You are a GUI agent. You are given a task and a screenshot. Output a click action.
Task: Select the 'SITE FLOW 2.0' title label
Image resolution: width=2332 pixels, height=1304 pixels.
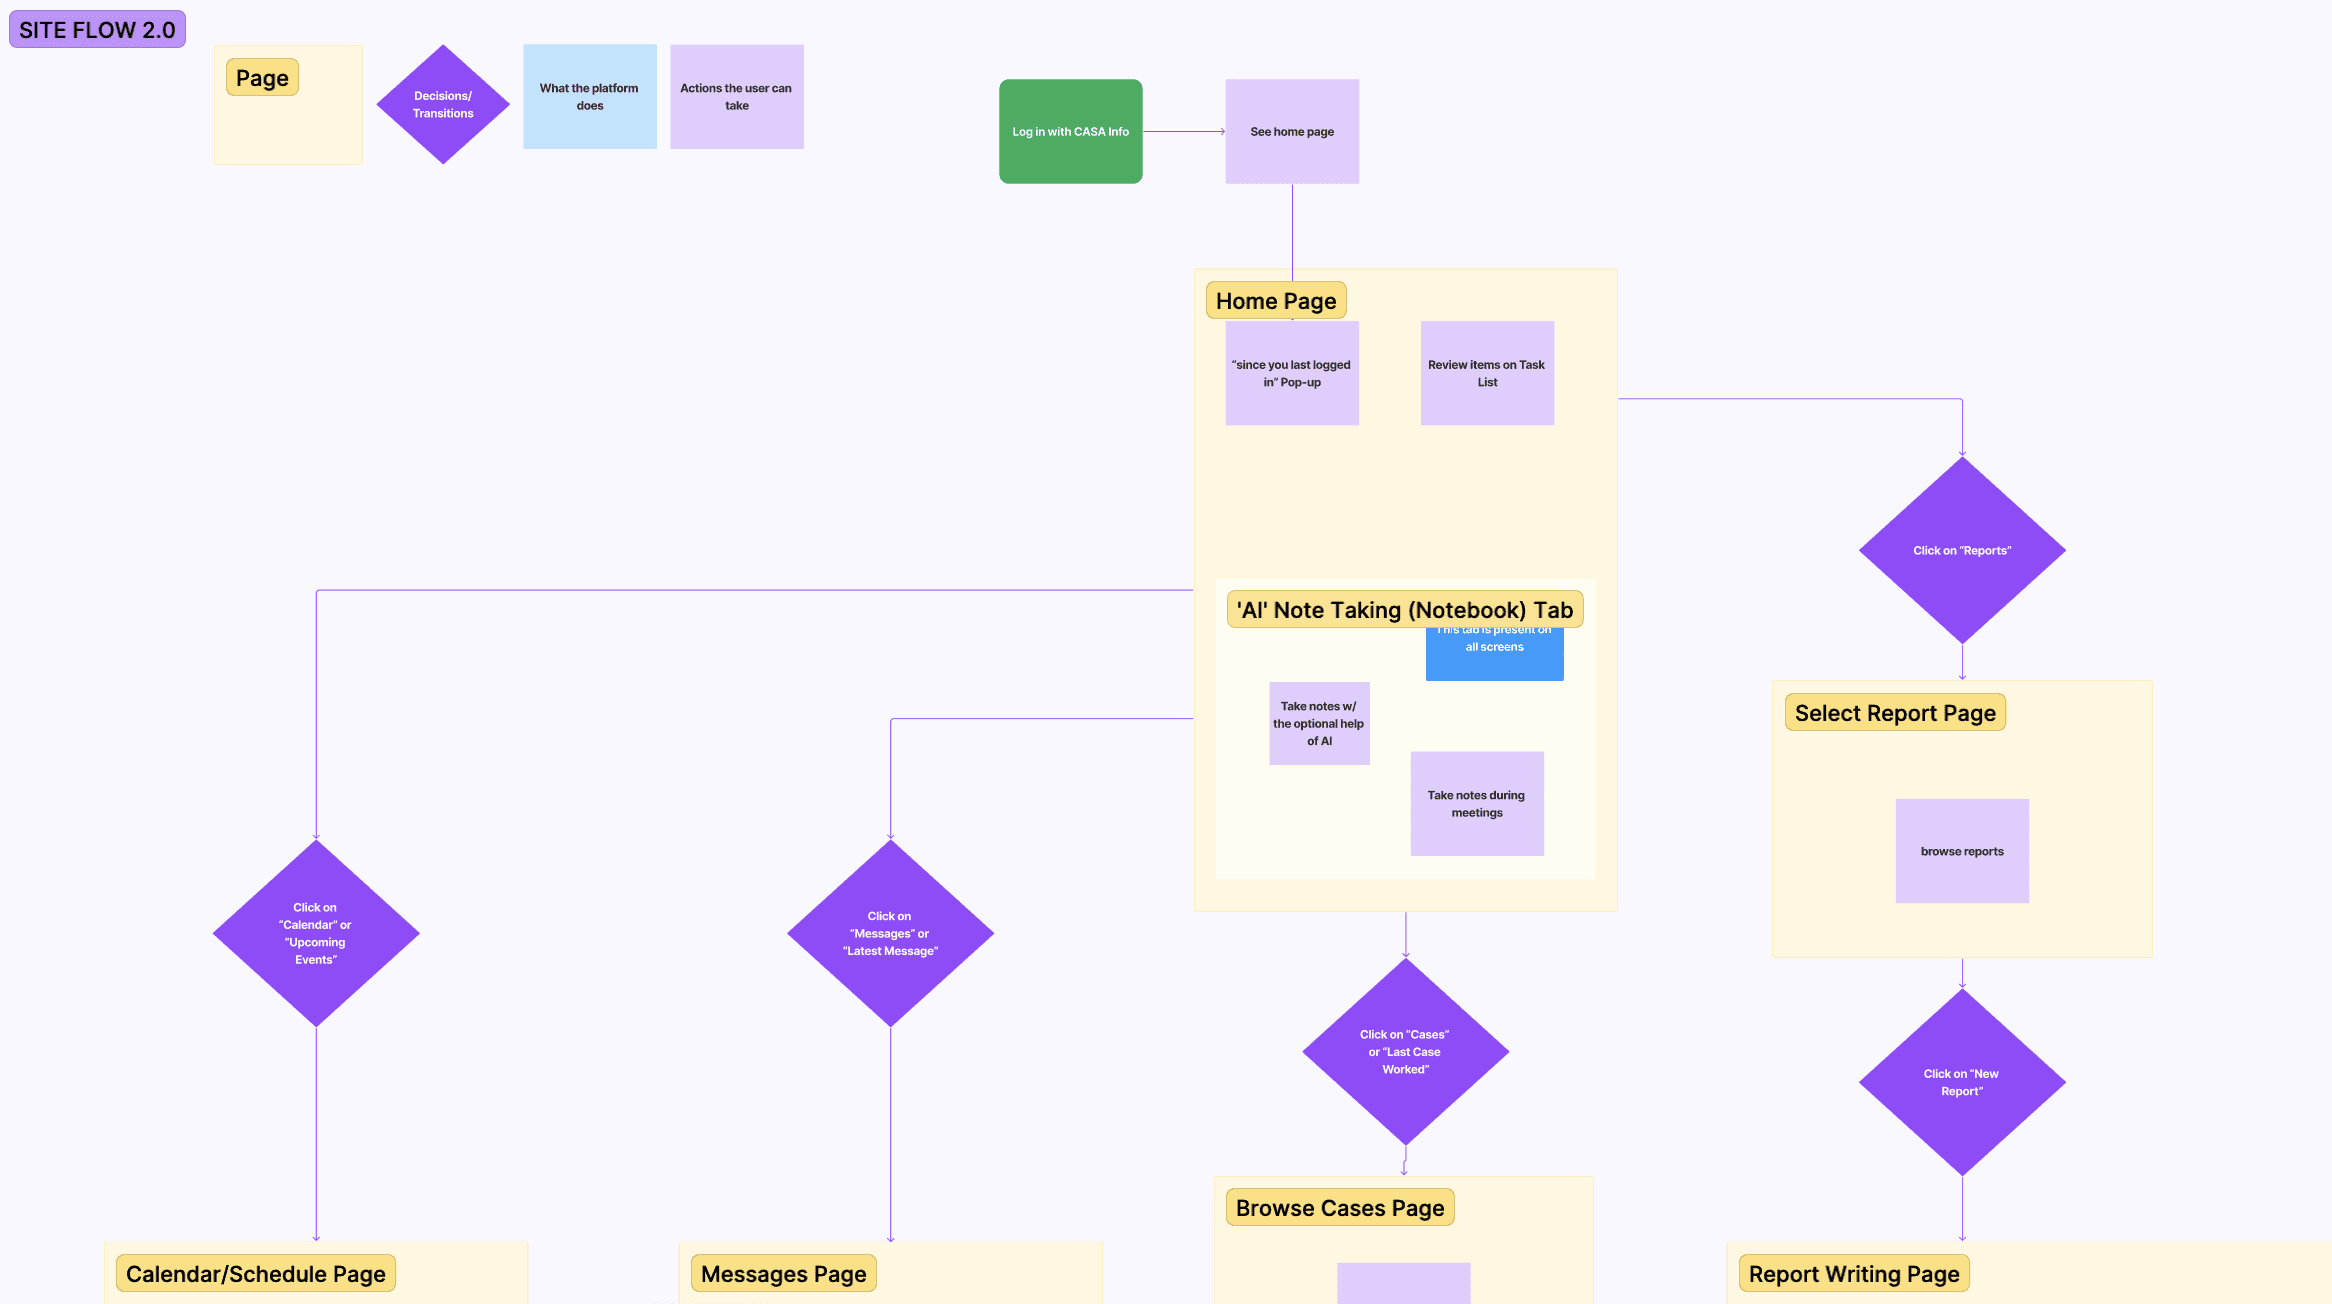point(97,30)
